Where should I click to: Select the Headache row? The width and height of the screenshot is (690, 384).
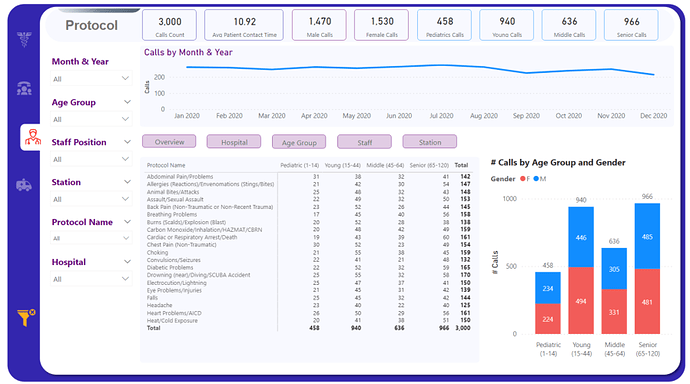tap(308, 305)
